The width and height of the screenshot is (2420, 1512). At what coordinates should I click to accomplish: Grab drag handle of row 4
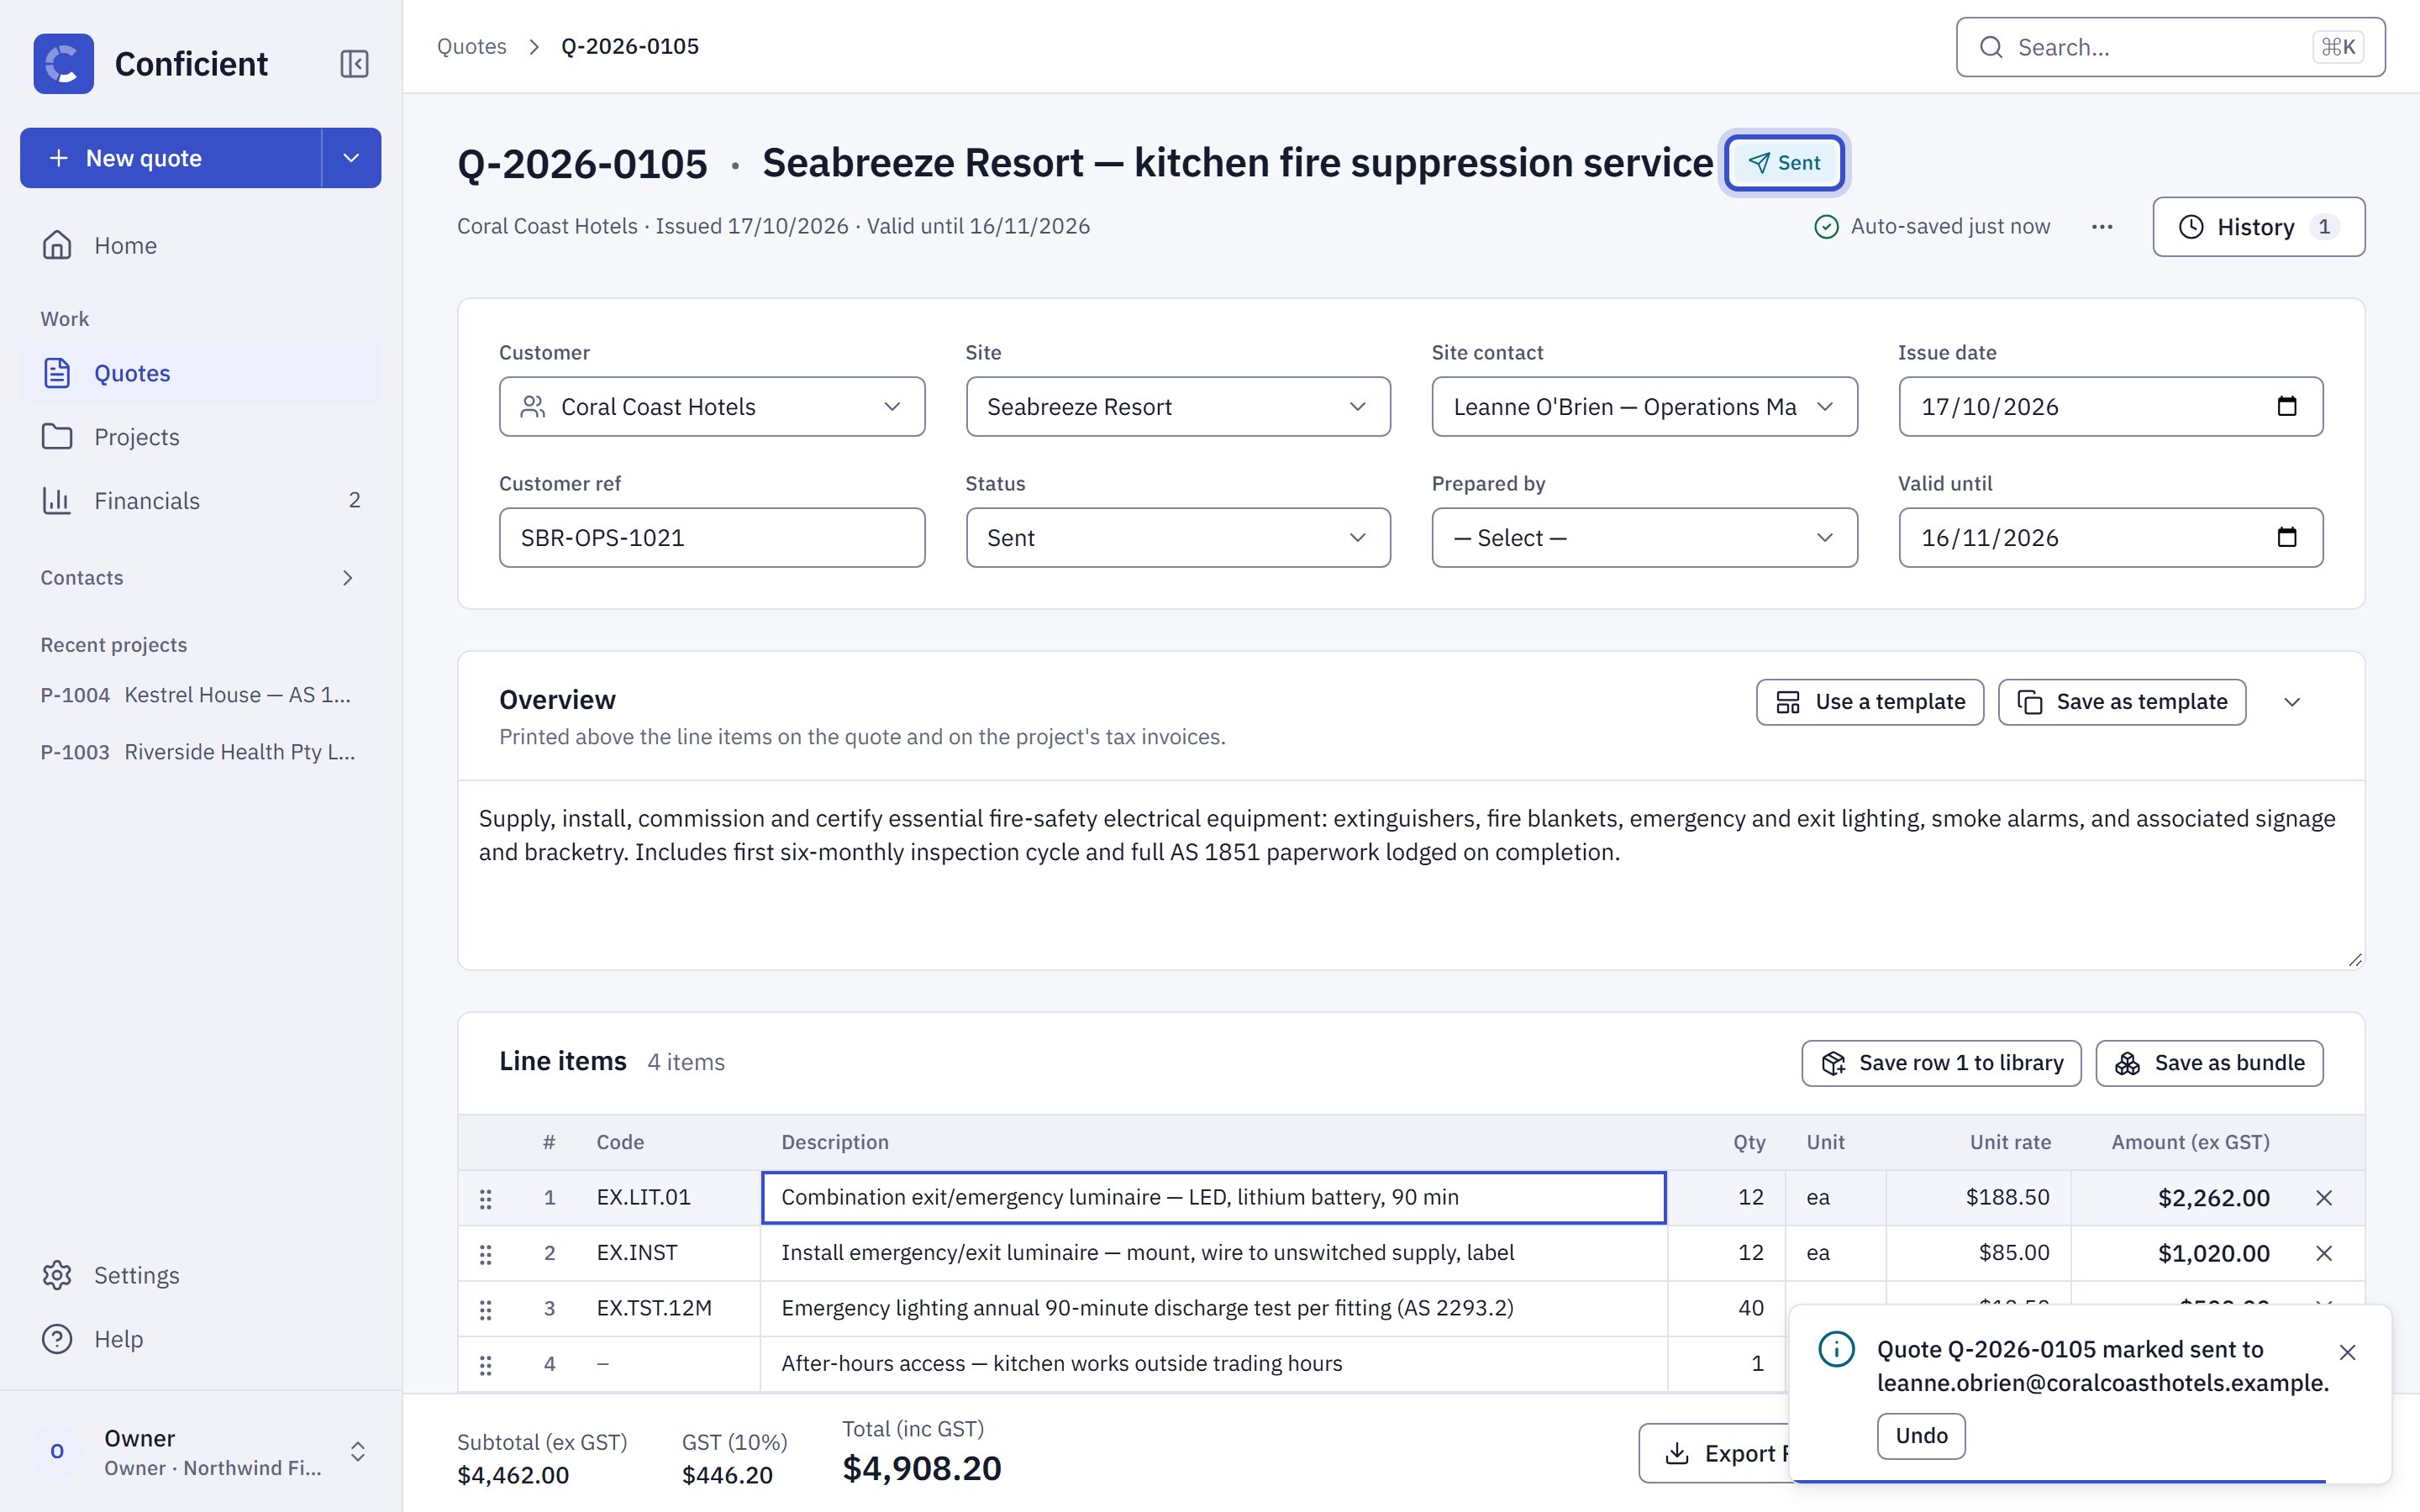coord(486,1364)
